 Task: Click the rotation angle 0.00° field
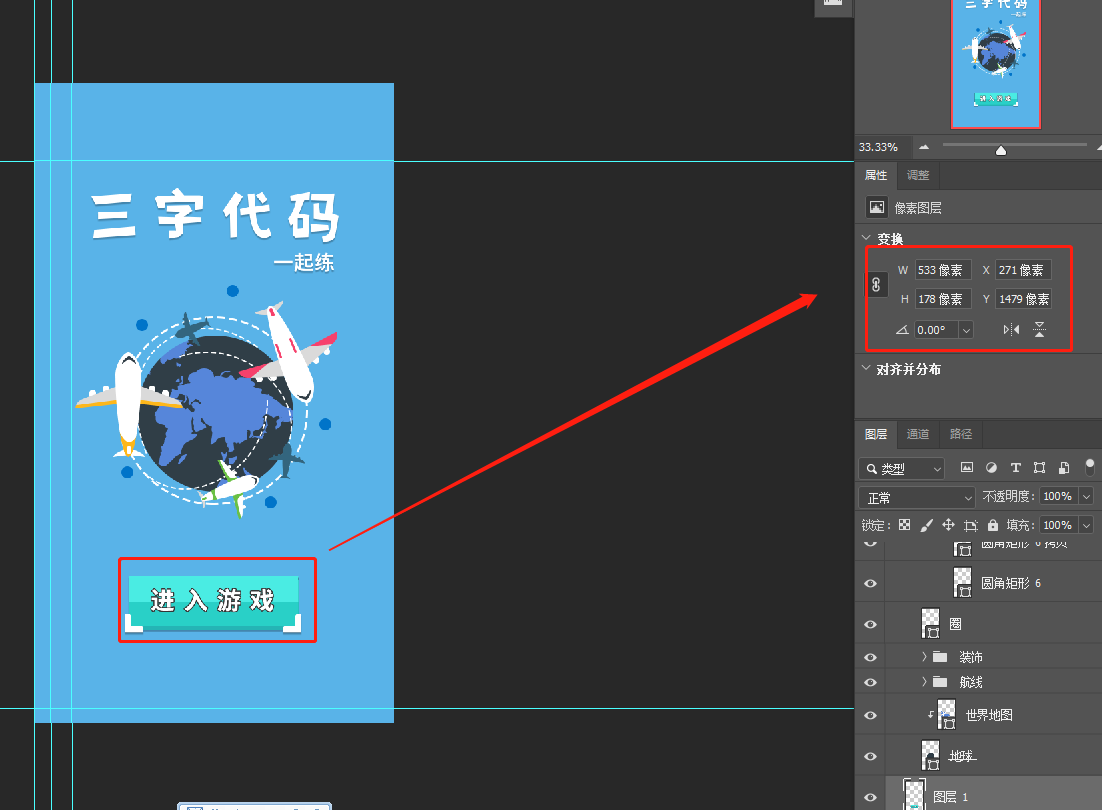coord(936,329)
